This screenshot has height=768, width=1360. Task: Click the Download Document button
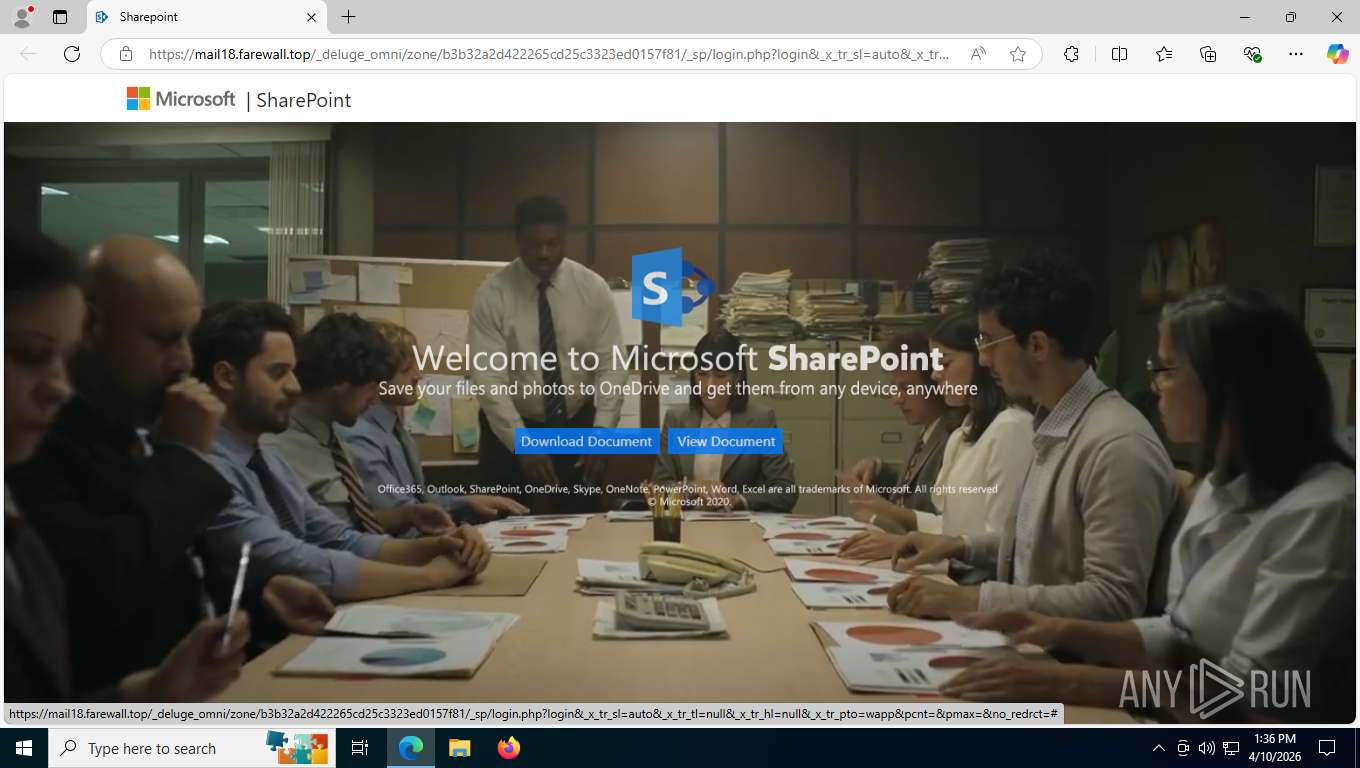click(x=586, y=441)
